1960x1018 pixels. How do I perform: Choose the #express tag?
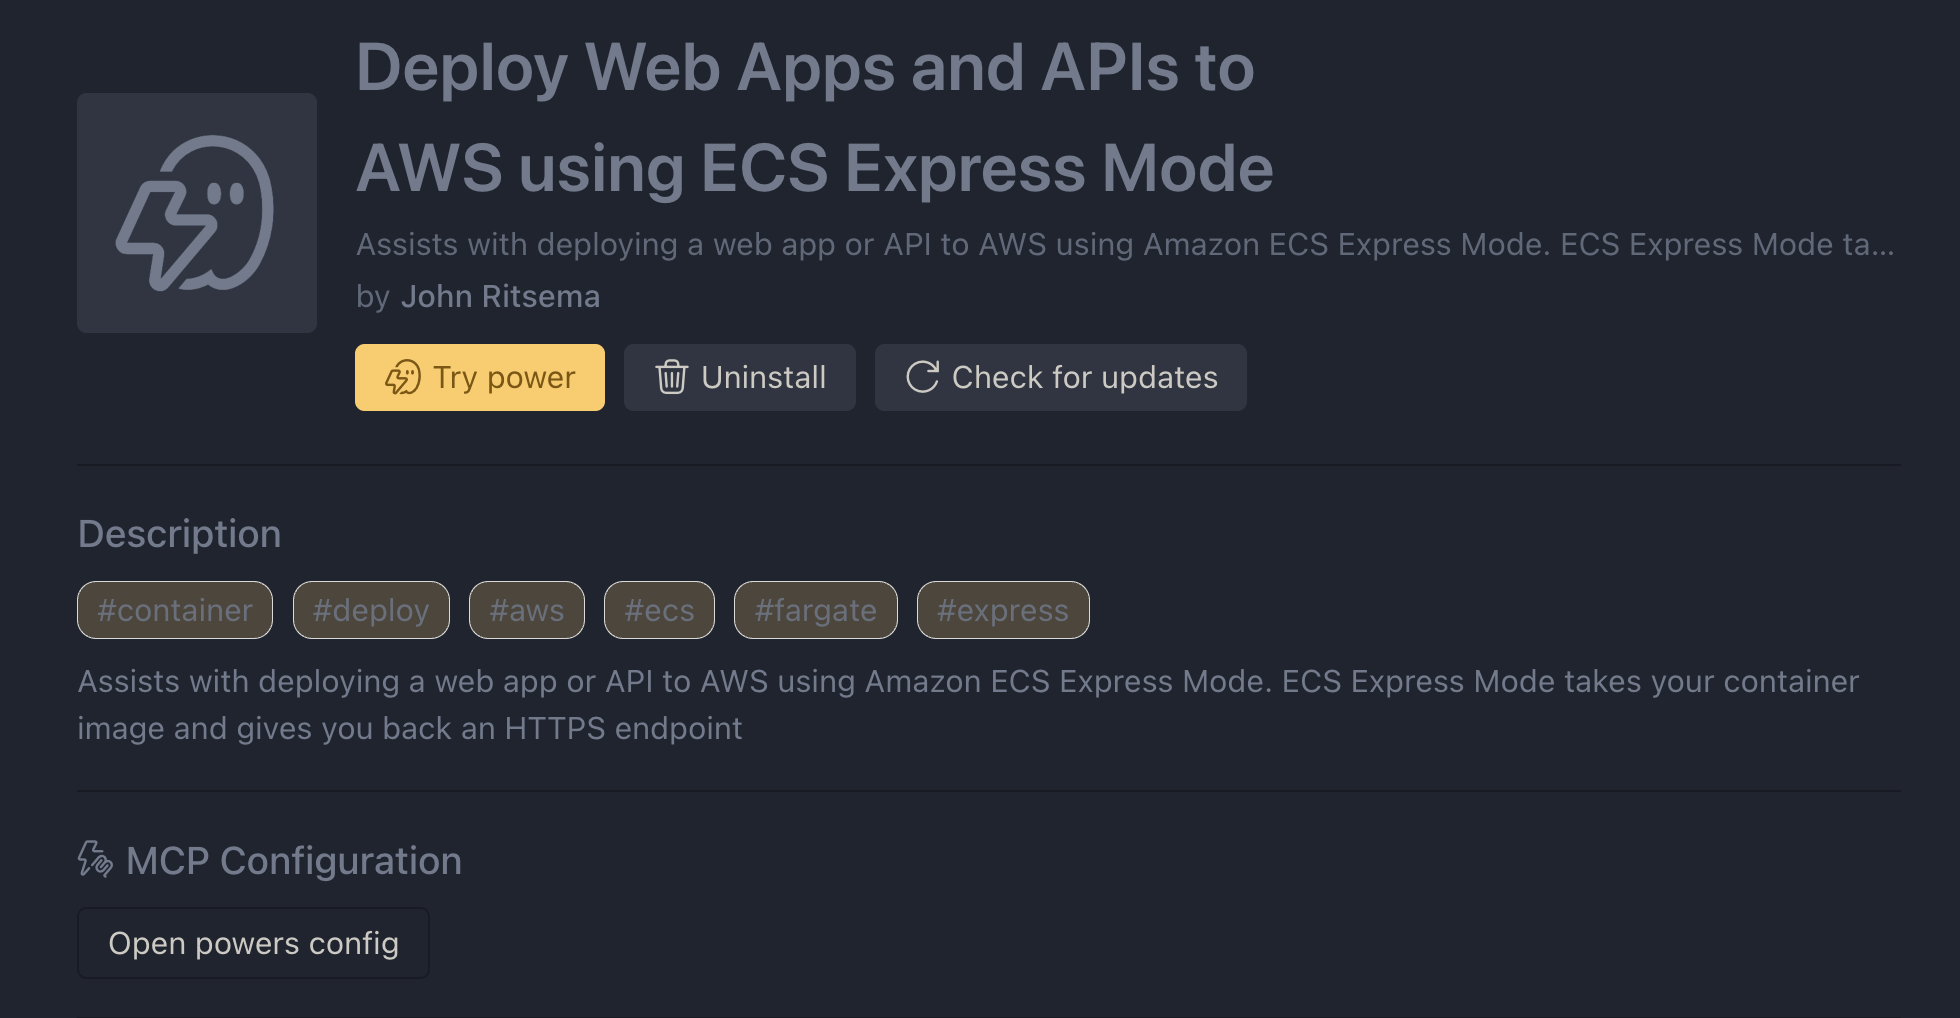click(x=1003, y=610)
